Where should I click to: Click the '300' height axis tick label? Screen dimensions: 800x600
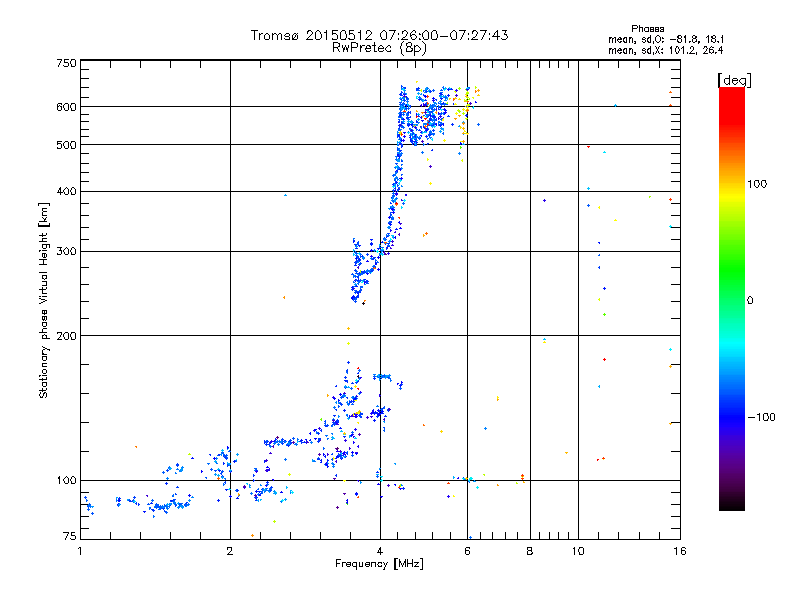[x=66, y=252]
